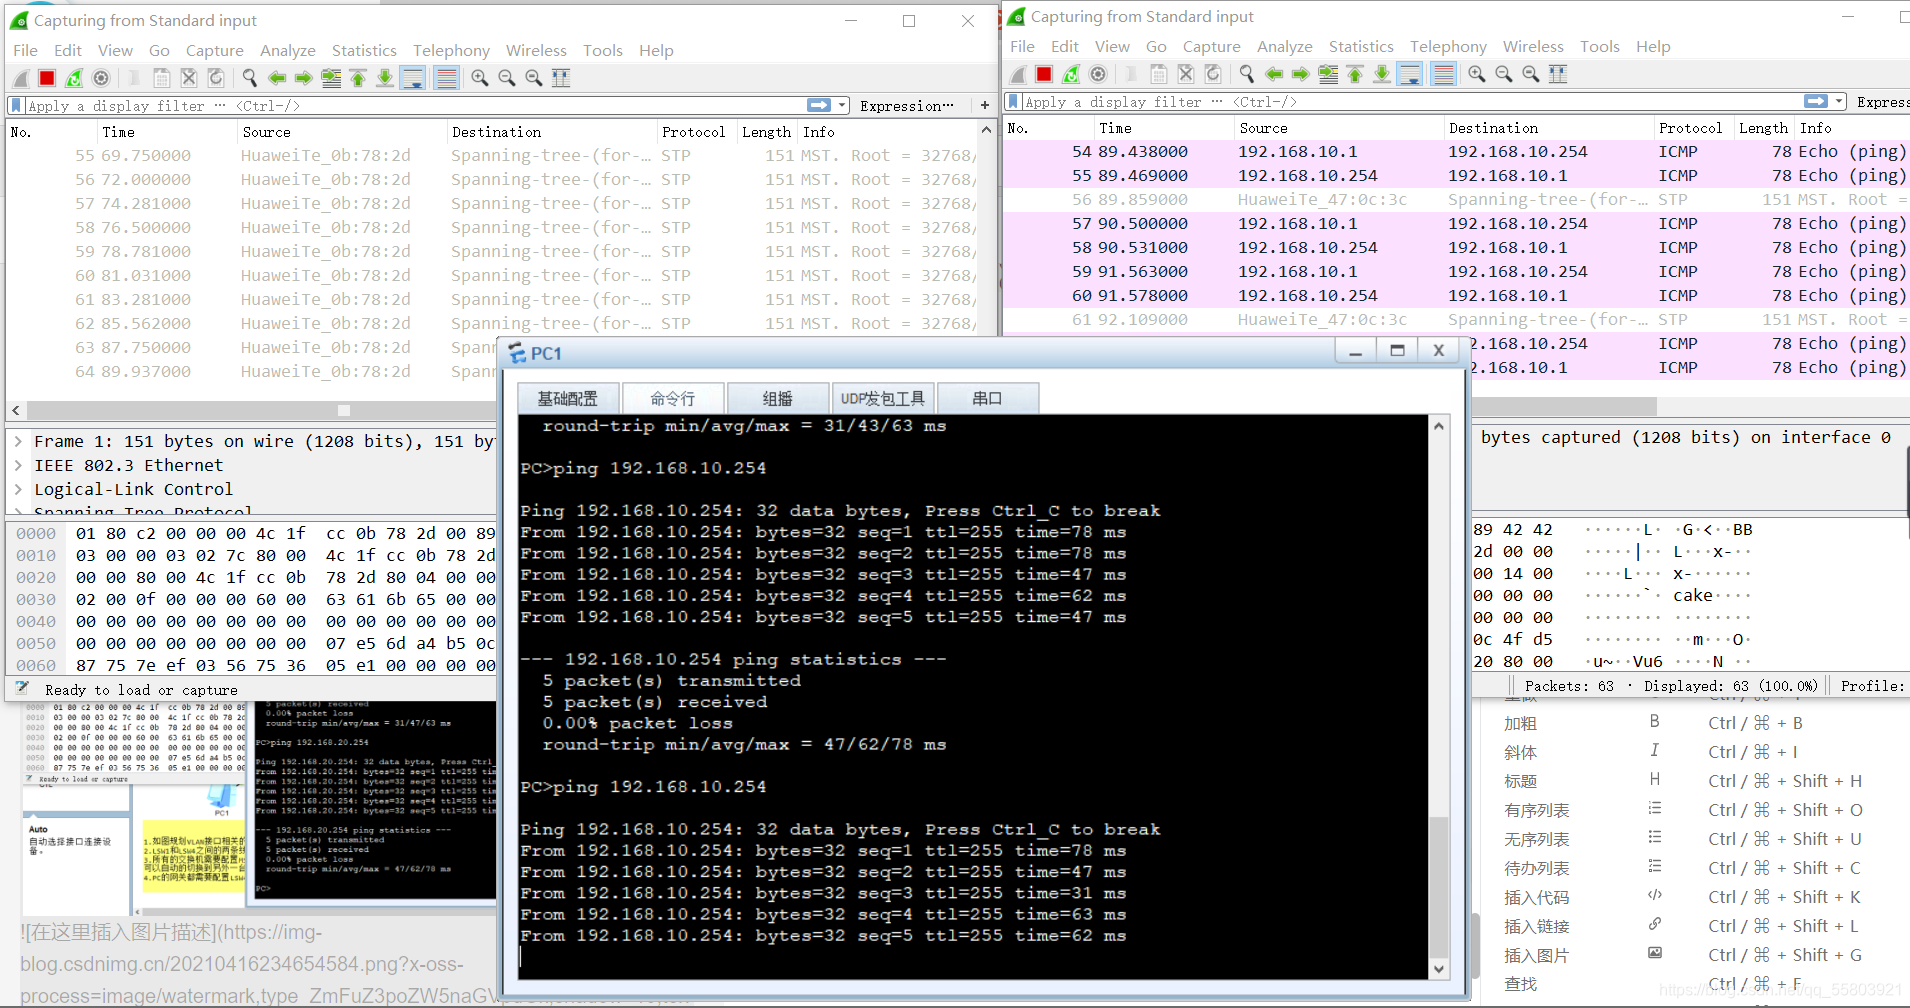Viewport: 1910px width, 1008px height.
Task: Zoom in icon in right Wireshark toolbar
Action: click(x=1477, y=74)
